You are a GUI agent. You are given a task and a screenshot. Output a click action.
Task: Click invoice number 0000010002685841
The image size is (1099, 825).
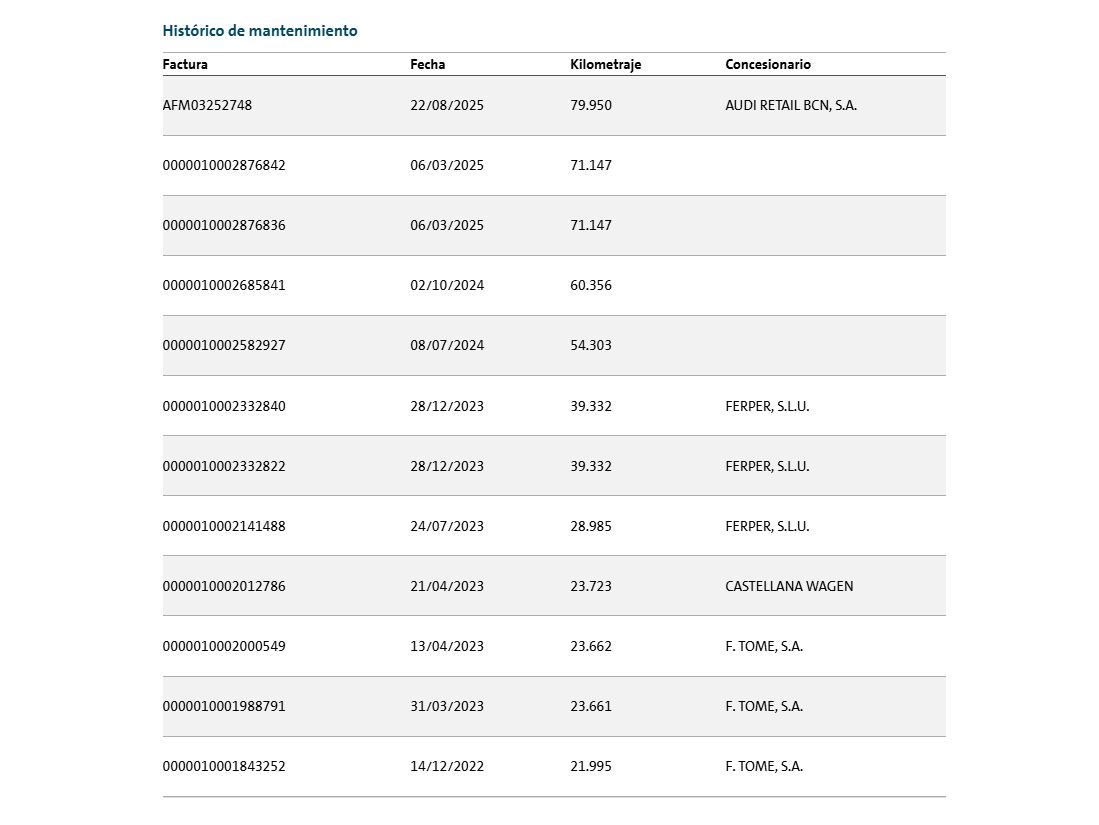[224, 285]
